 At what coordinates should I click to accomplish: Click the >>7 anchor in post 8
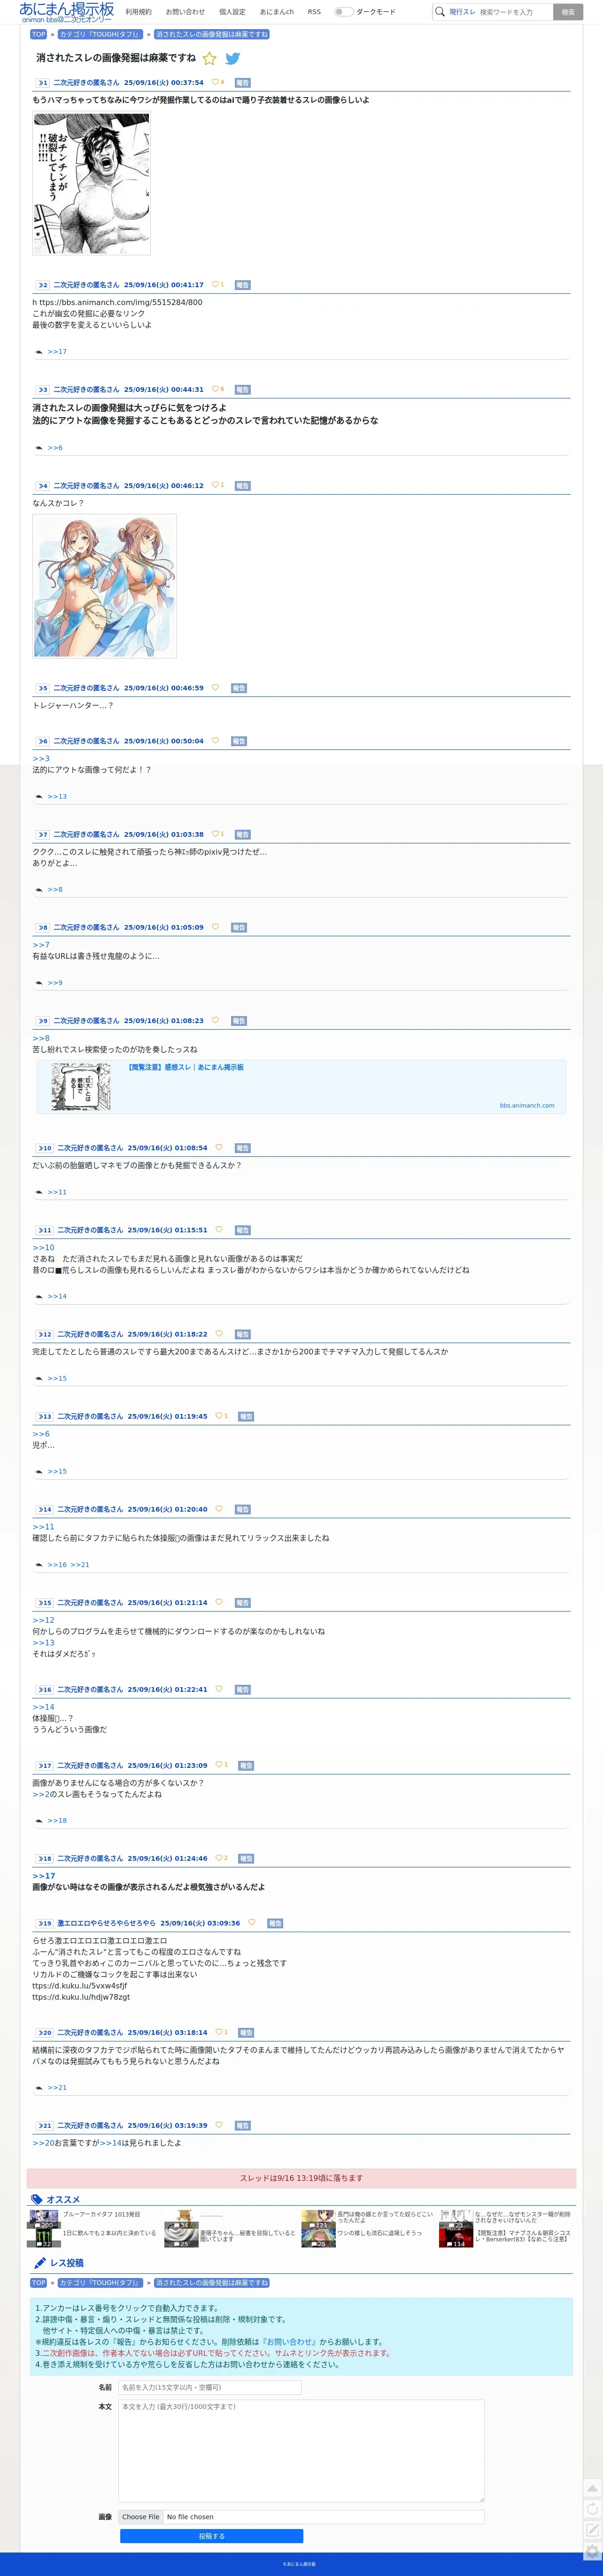41,945
